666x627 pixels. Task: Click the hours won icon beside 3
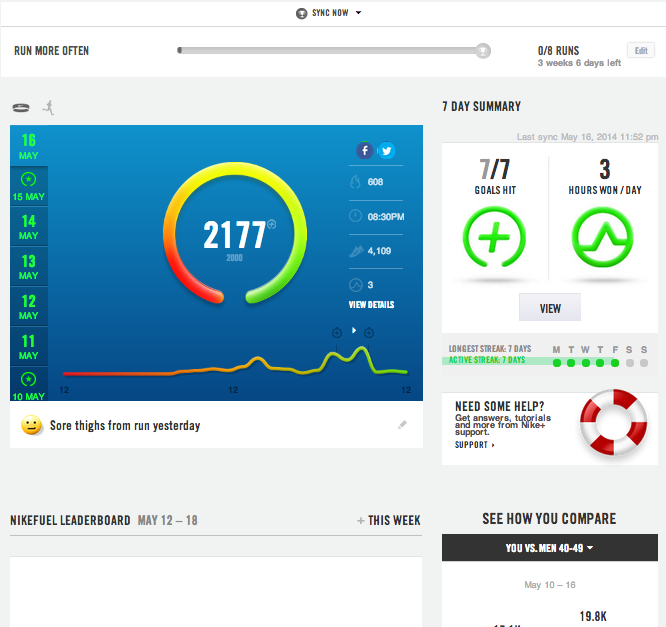[x=356, y=285]
